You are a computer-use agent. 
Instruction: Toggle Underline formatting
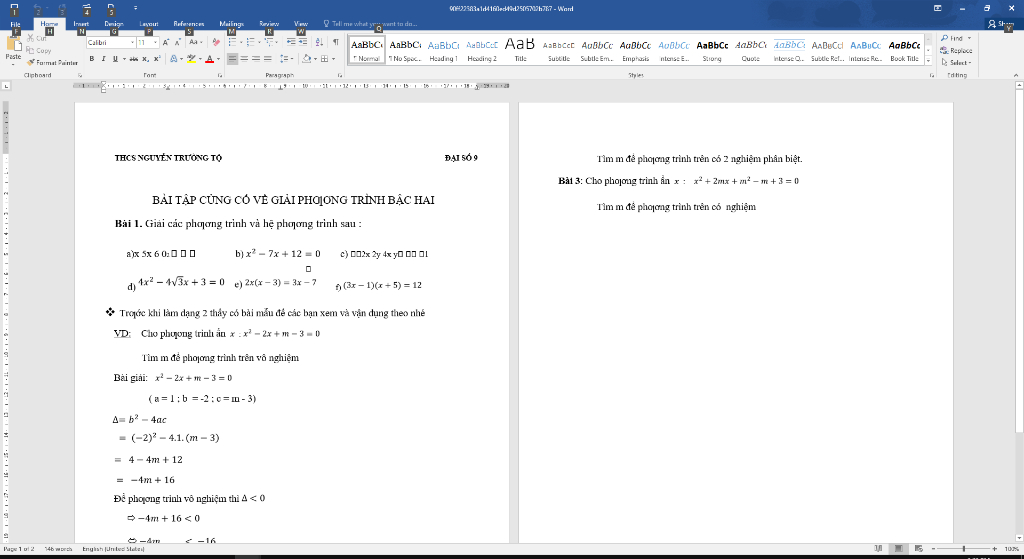point(115,59)
